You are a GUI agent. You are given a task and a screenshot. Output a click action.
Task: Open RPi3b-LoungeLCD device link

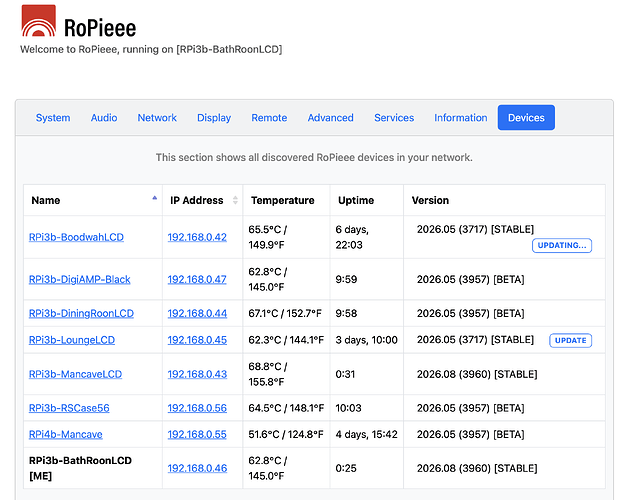click(72, 340)
